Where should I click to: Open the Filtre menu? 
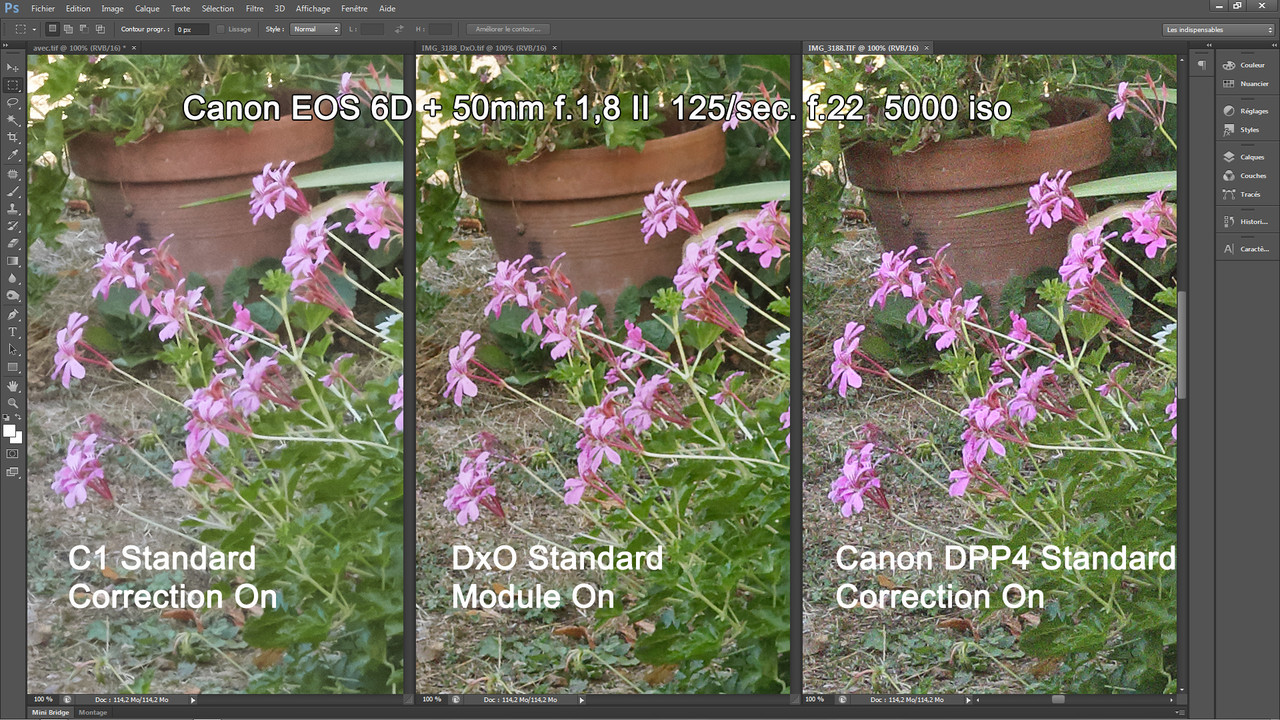[255, 8]
